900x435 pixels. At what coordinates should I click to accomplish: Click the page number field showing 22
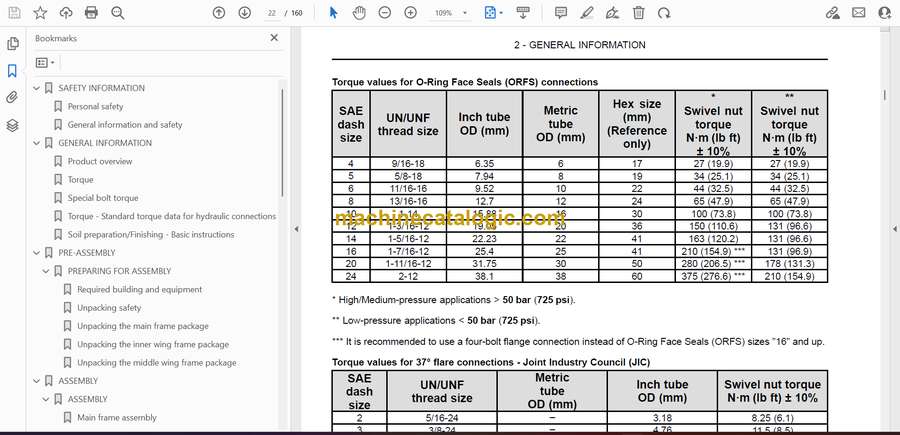pos(272,13)
